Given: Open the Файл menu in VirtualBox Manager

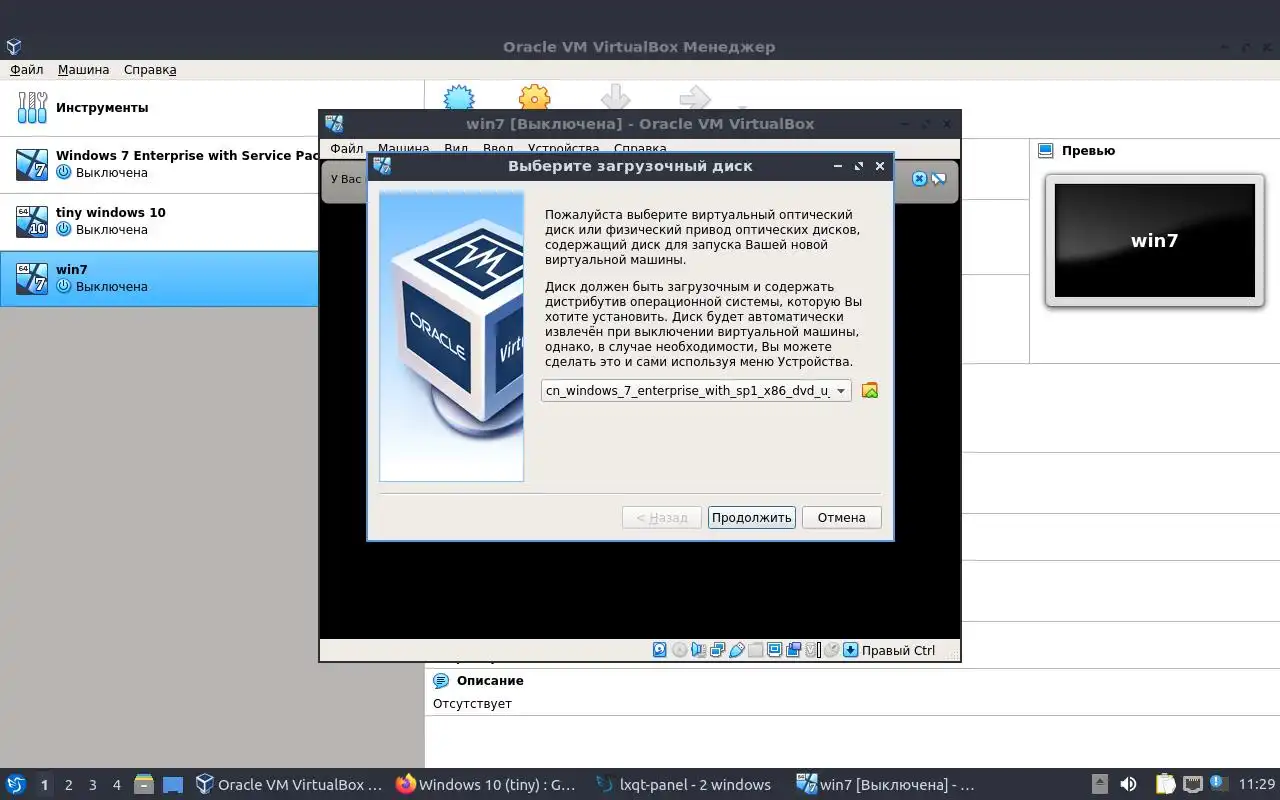Looking at the screenshot, I should coord(27,70).
